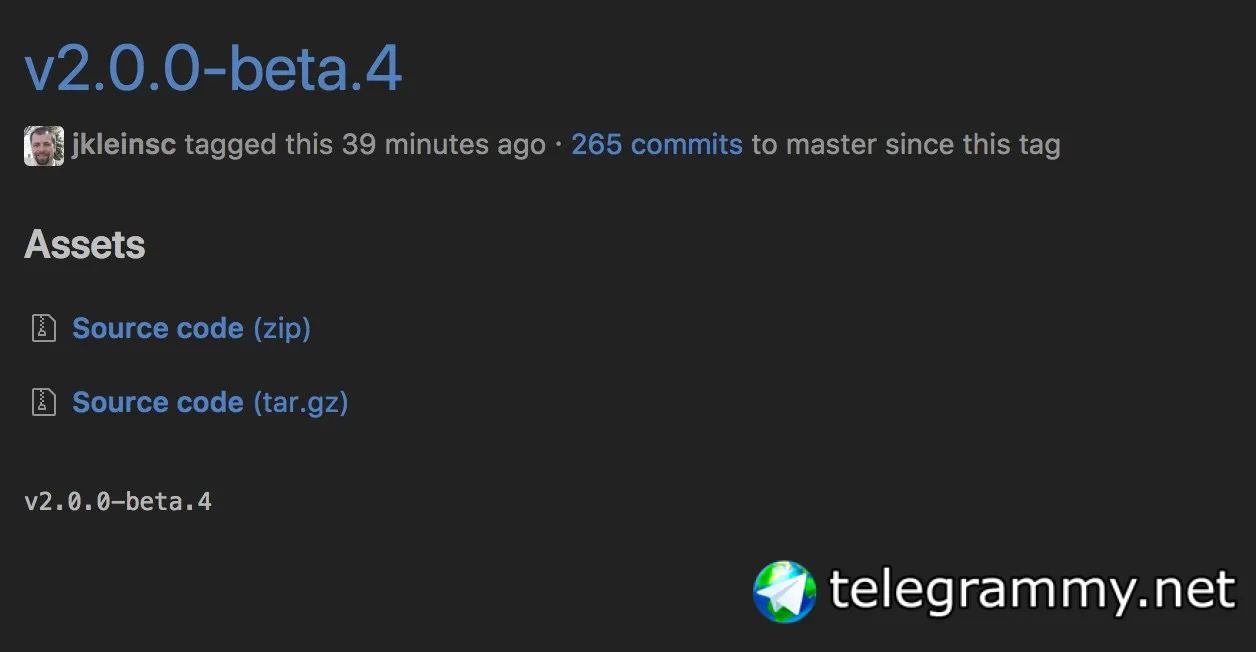Select the (tar.gz) format label
Image resolution: width=1256 pixels, height=652 pixels.
(x=300, y=402)
